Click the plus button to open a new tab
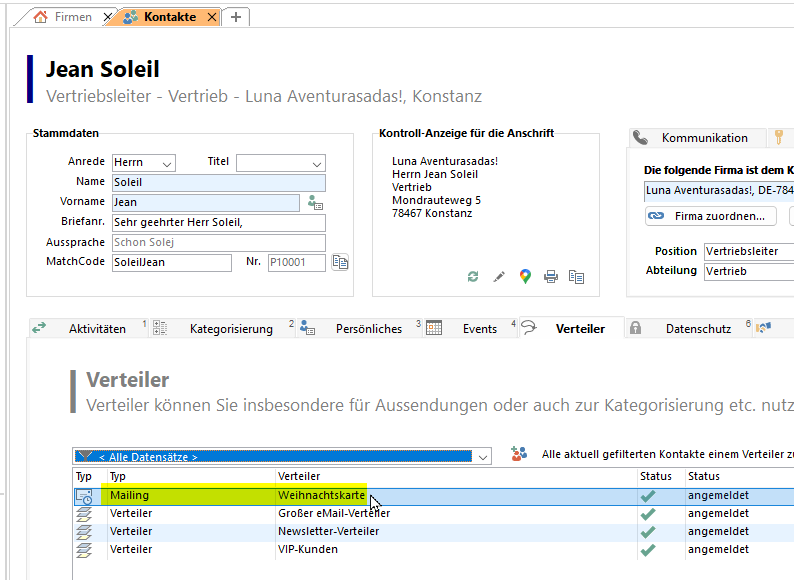 236,17
